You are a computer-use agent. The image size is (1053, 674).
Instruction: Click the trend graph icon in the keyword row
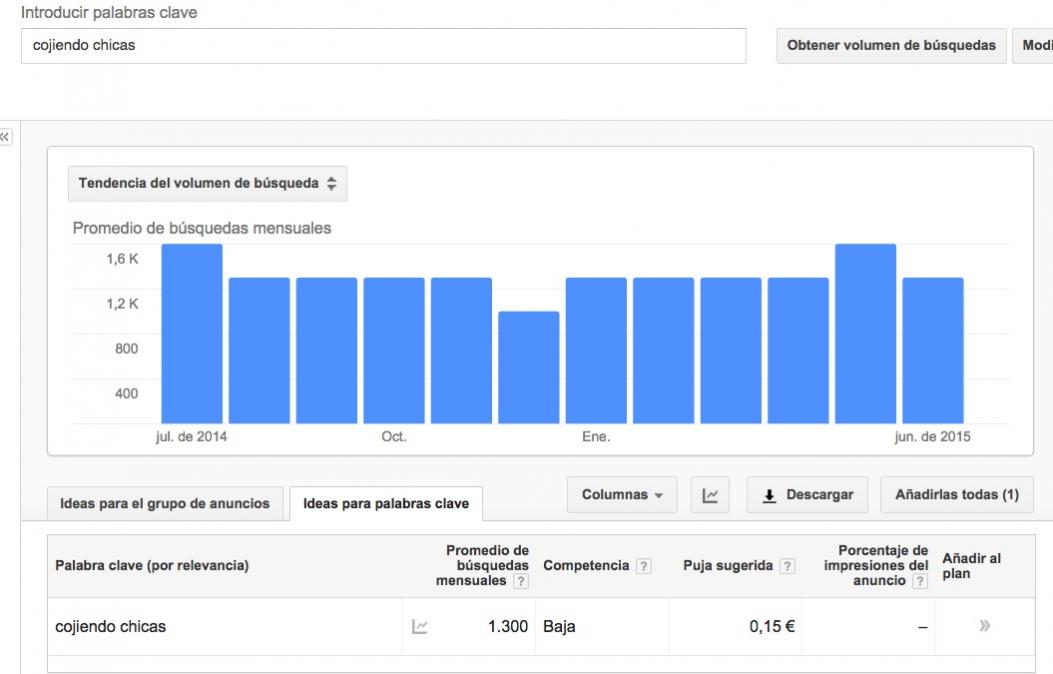420,627
